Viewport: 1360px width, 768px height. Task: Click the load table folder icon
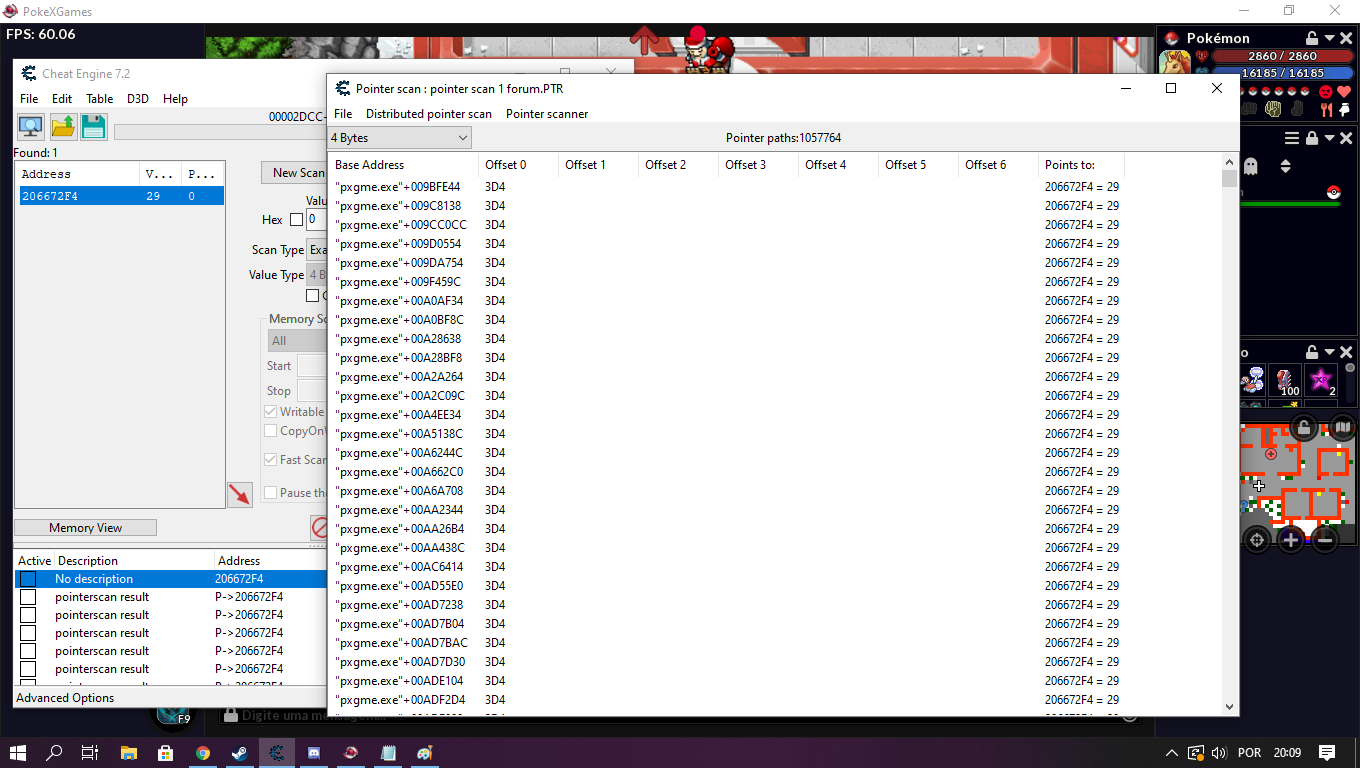coord(63,127)
